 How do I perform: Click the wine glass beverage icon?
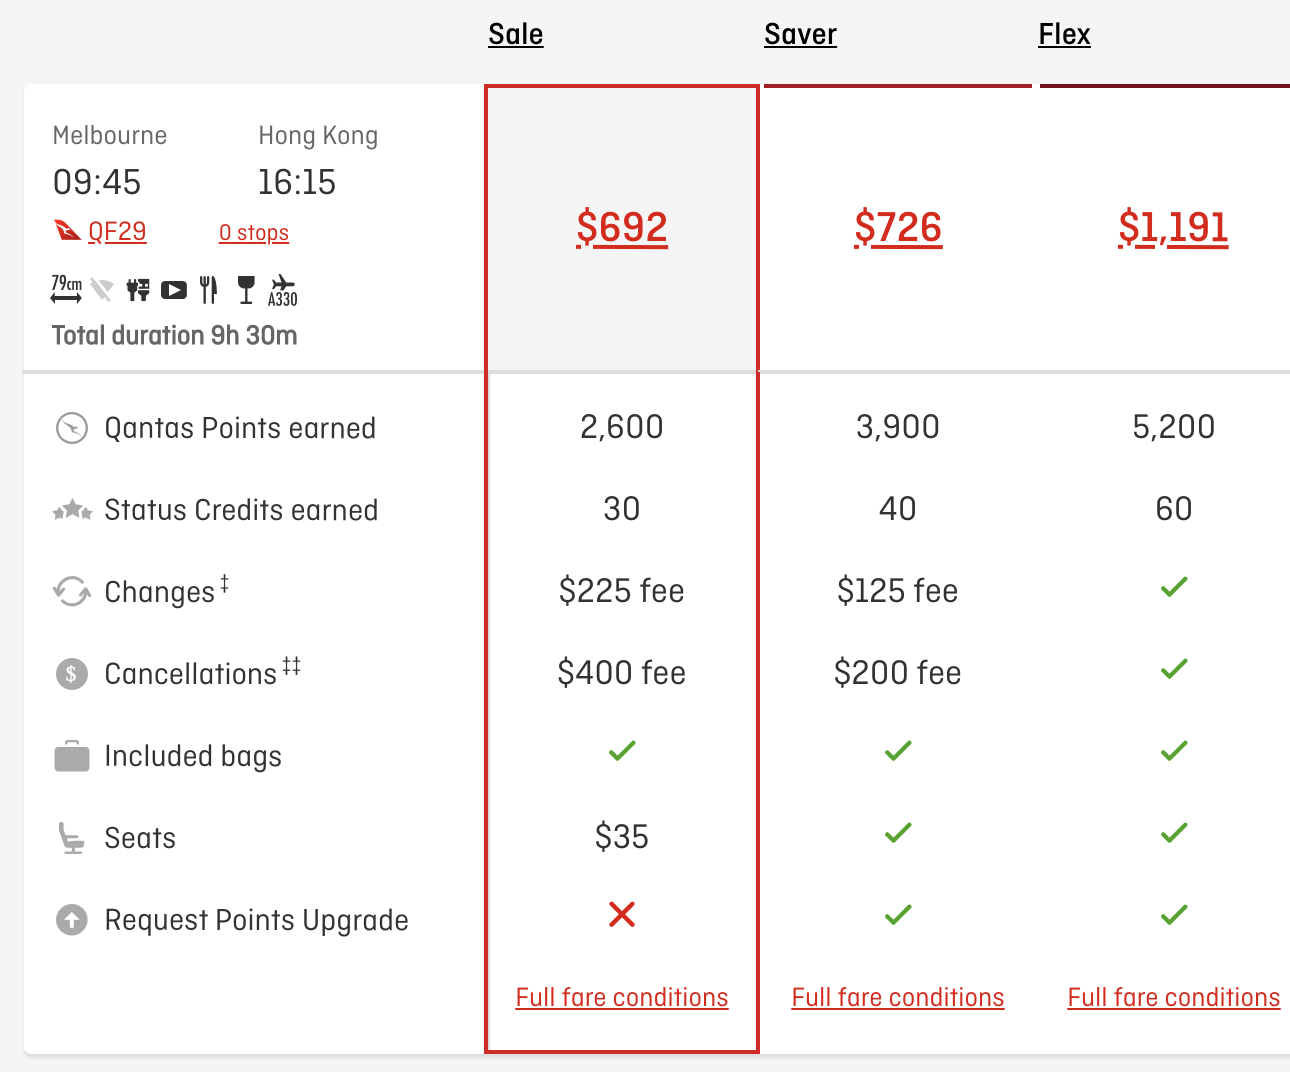(246, 290)
